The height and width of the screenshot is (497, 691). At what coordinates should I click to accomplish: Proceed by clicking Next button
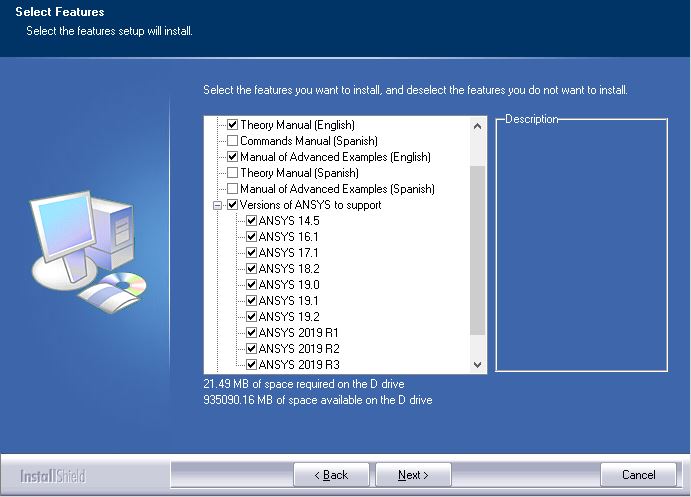[x=412, y=475]
